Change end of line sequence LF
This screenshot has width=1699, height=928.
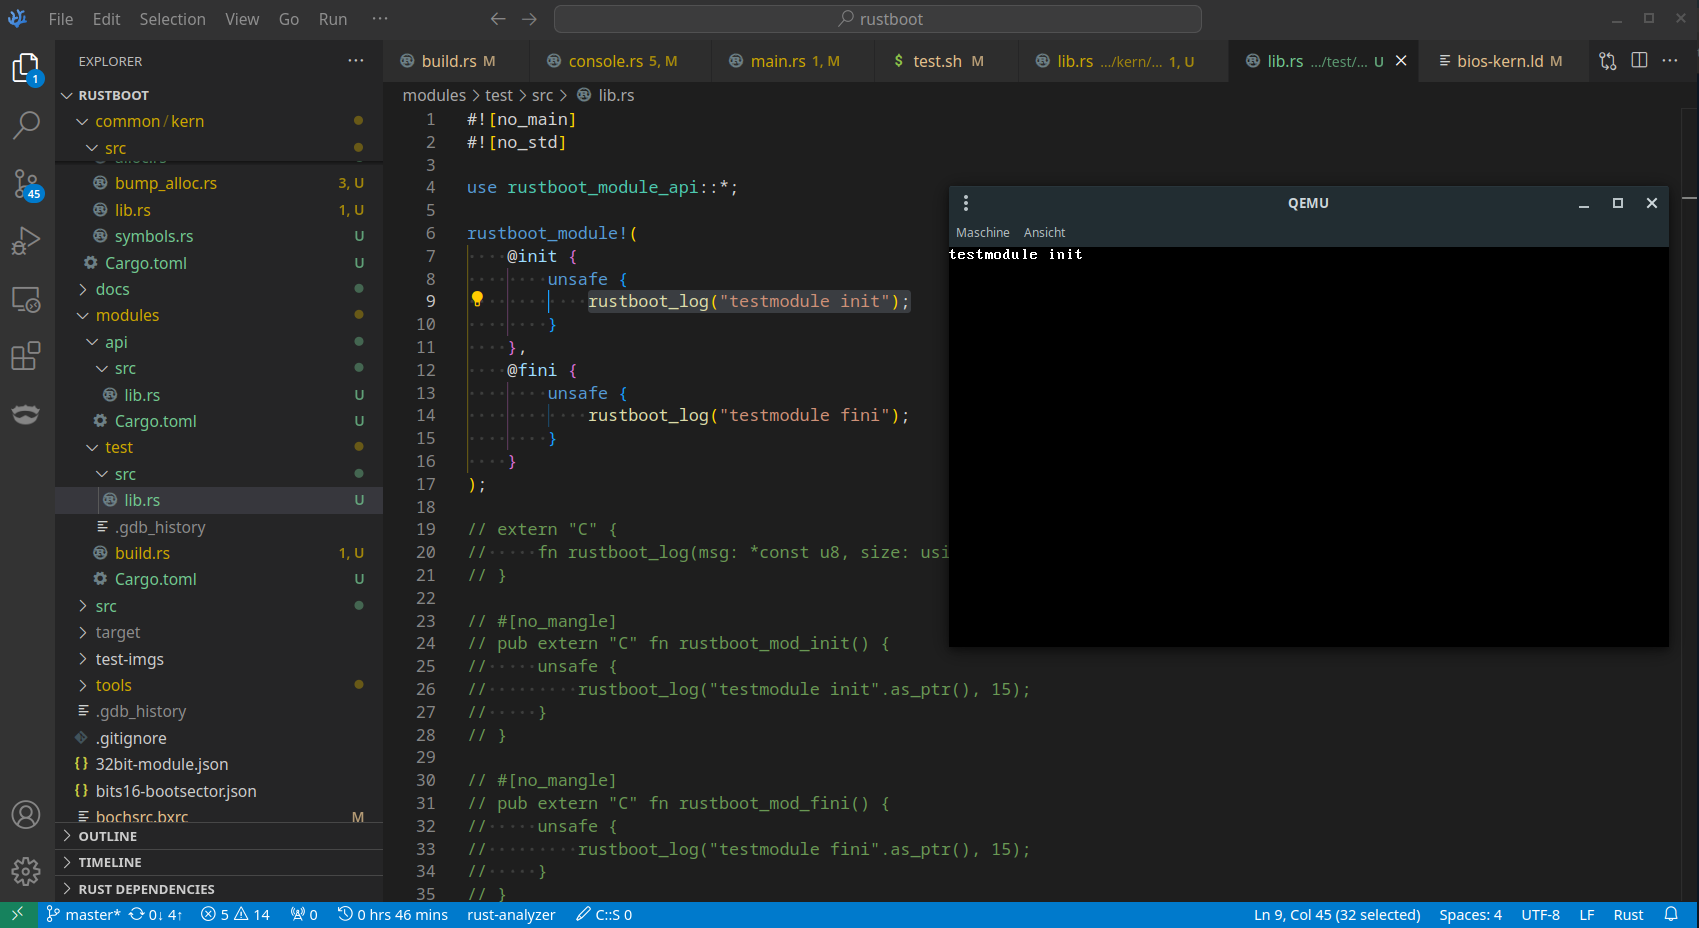(1587, 914)
